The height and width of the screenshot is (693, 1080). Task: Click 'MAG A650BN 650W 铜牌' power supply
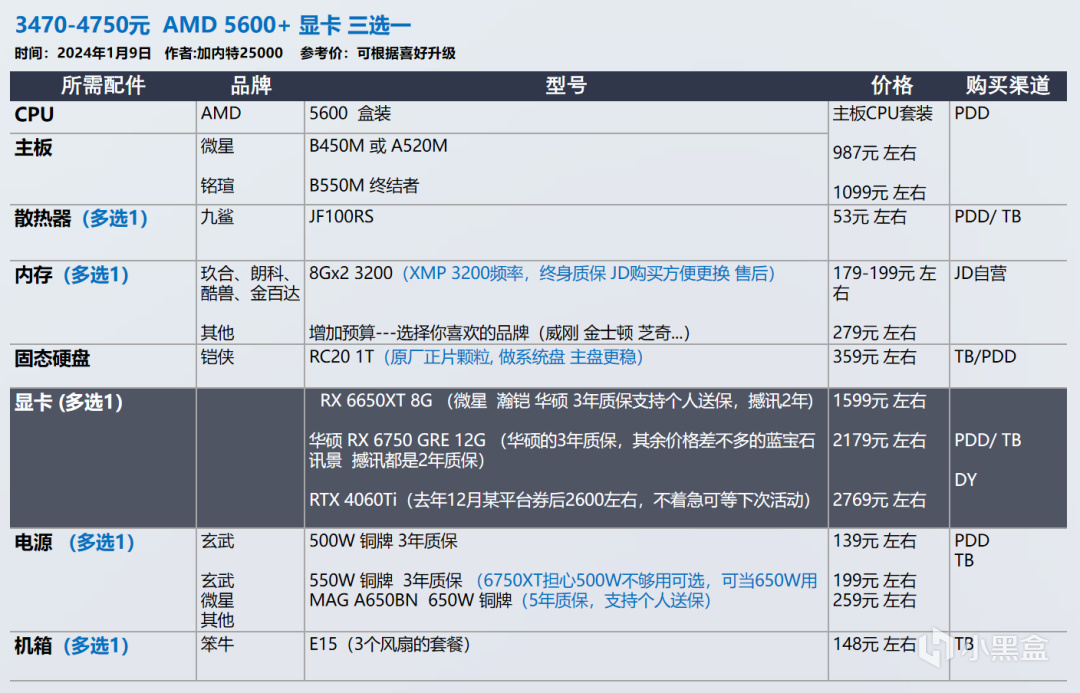[x=411, y=601]
